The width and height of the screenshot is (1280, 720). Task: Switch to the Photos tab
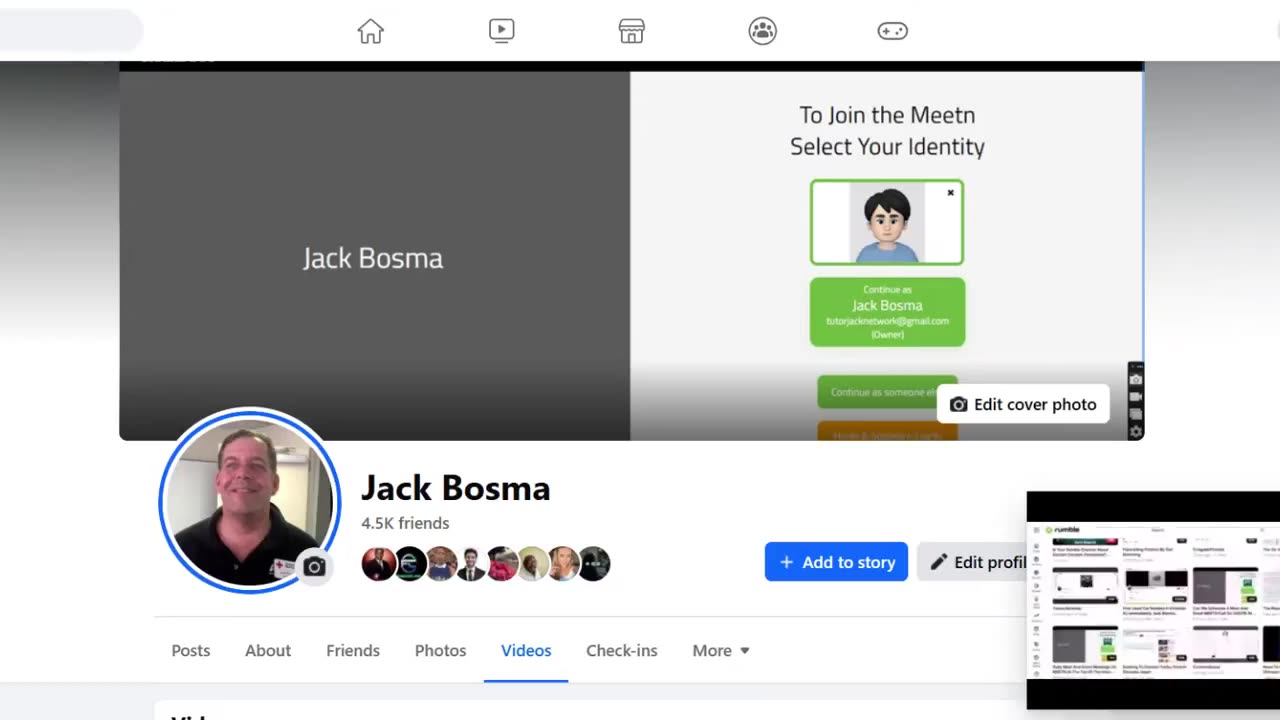tap(440, 650)
